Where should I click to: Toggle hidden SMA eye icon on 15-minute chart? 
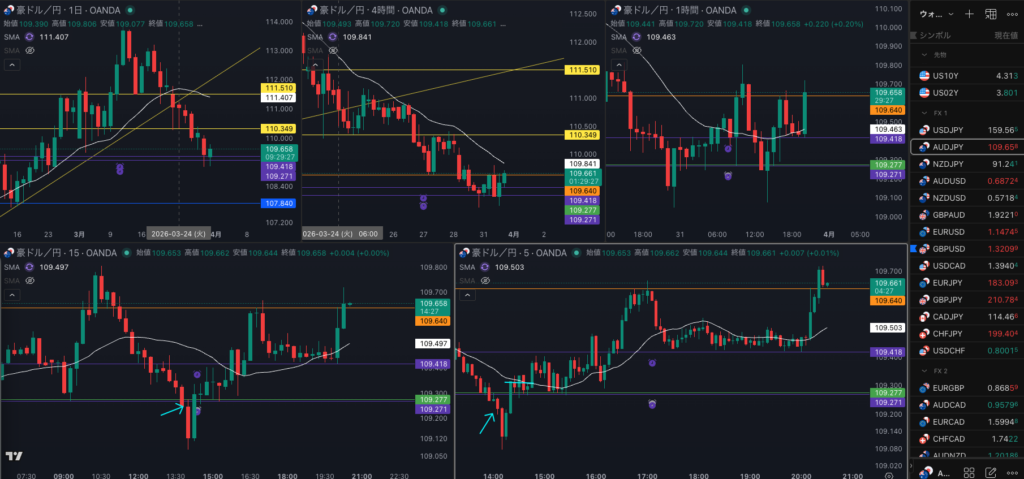point(30,280)
